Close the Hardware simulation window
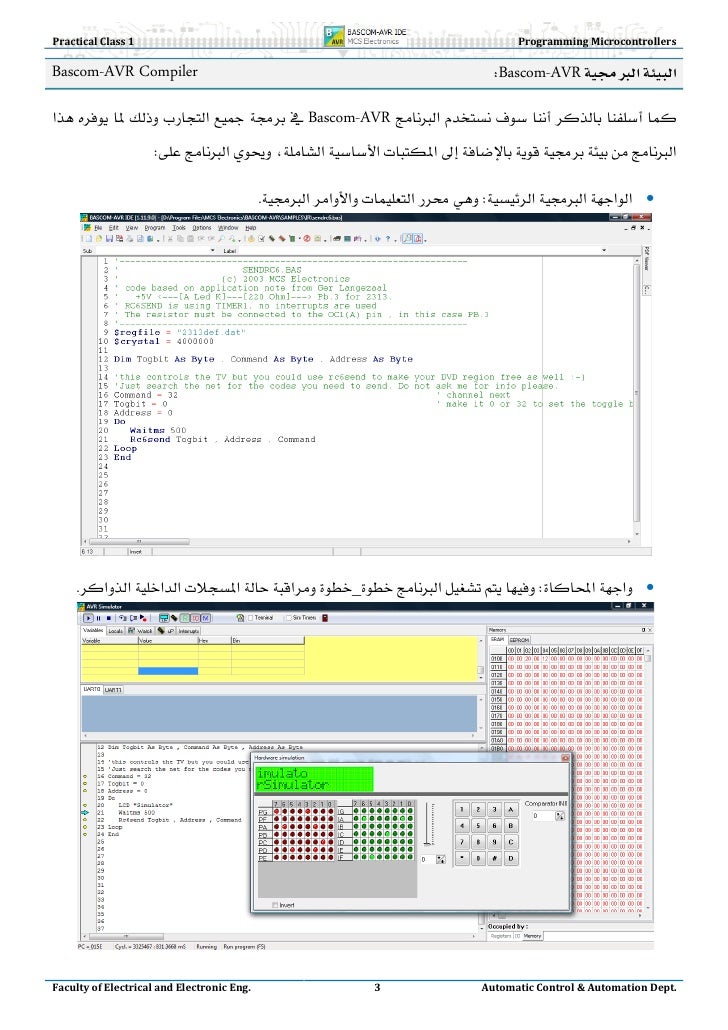Image resolution: width=728 pixels, height=1030 pixels. (565, 758)
